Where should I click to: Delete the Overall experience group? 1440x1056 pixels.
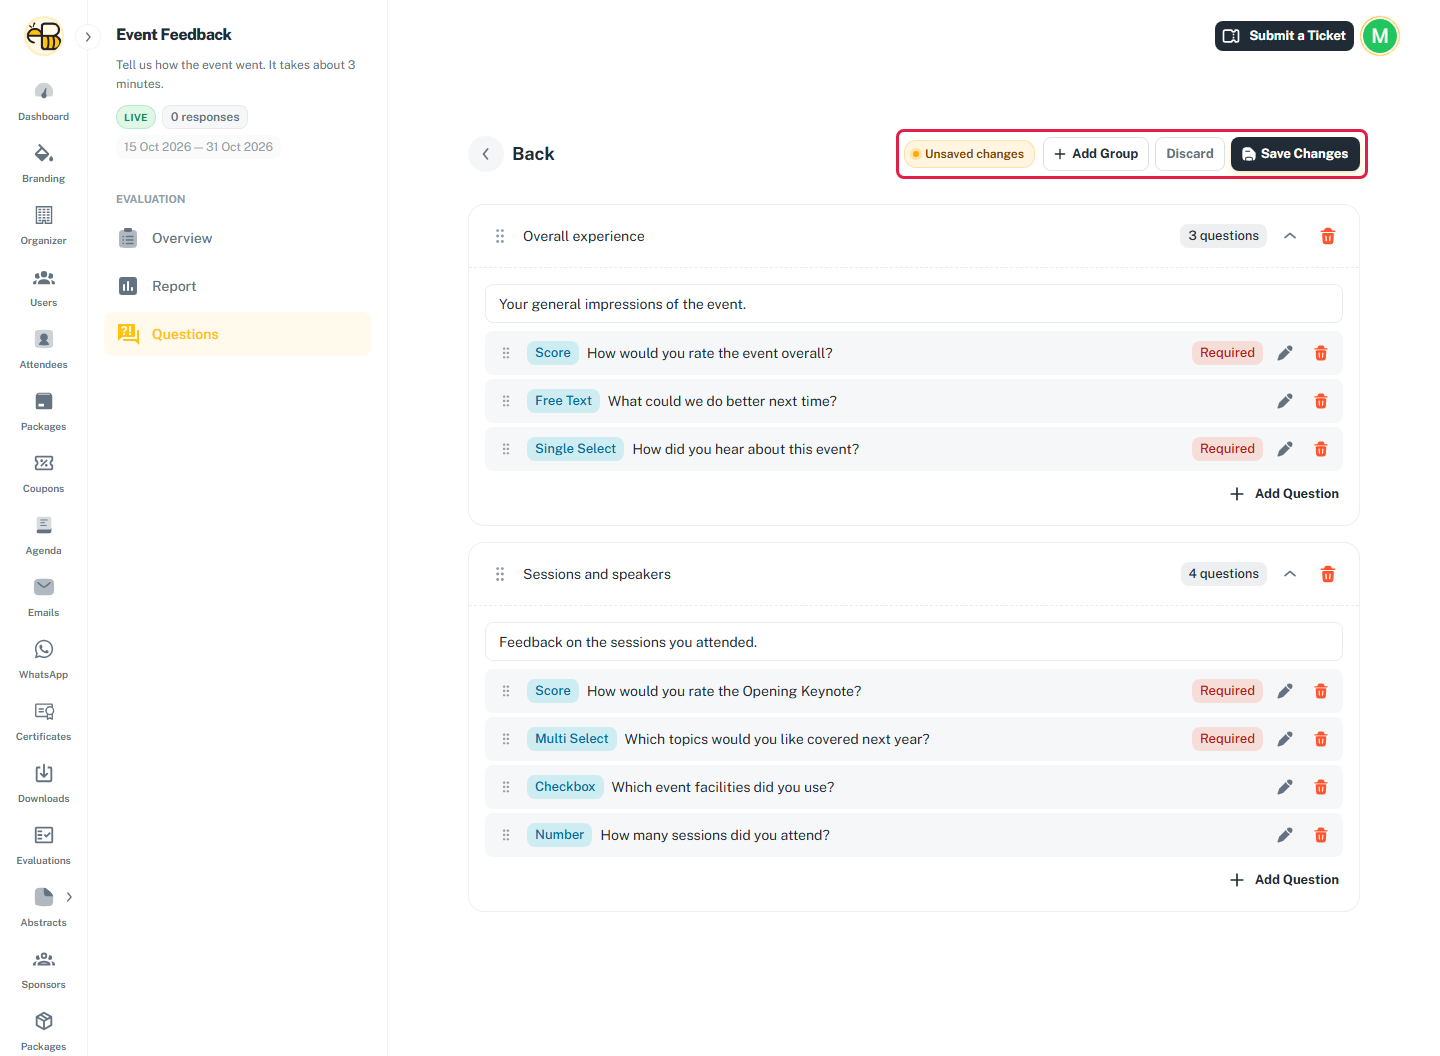pyautogui.click(x=1328, y=236)
